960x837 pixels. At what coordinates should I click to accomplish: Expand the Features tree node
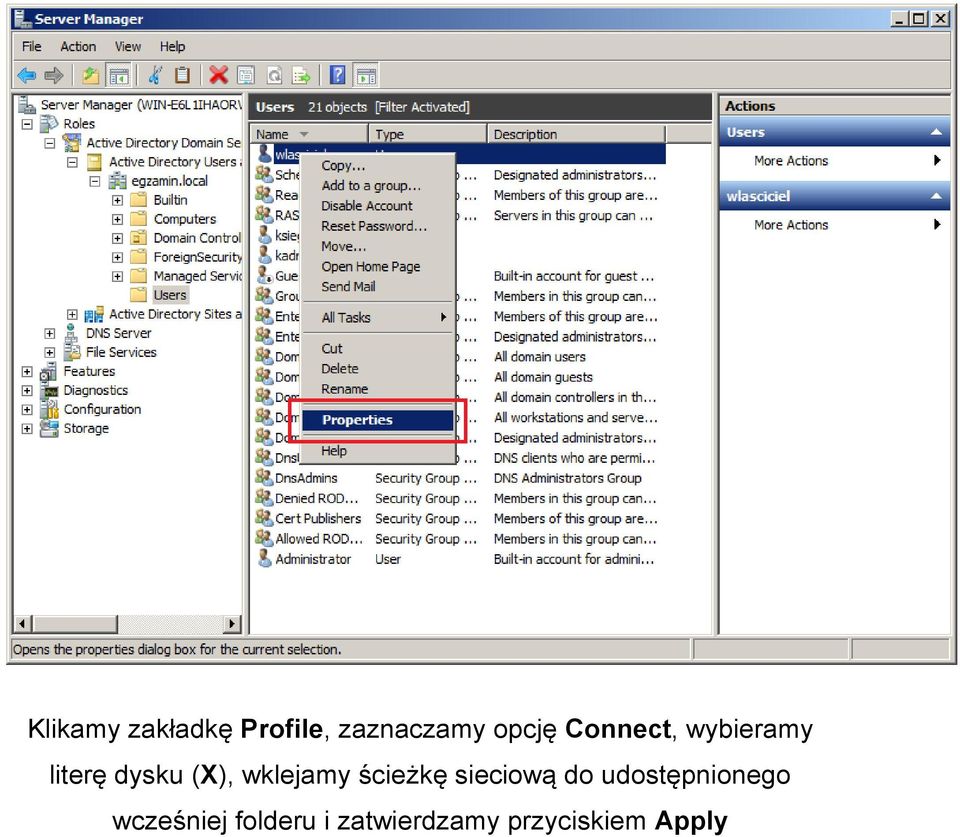27,371
